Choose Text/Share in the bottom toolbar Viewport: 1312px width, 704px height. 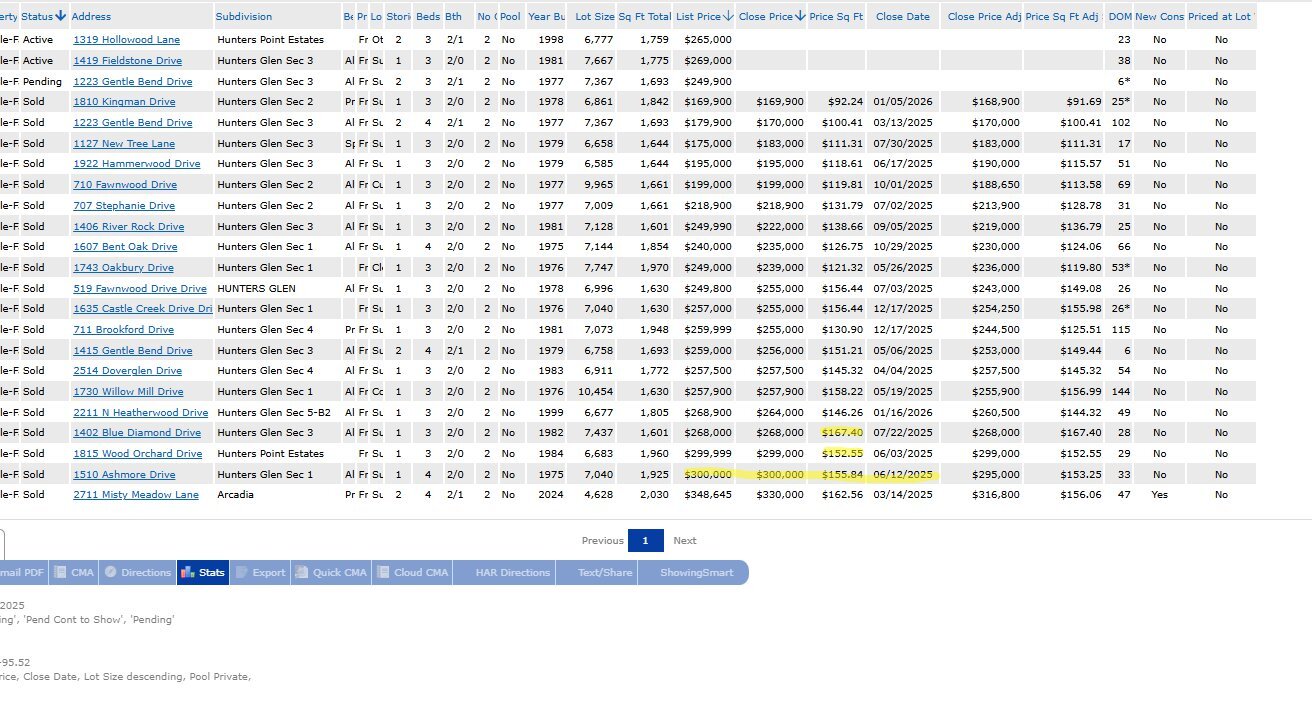pos(605,573)
